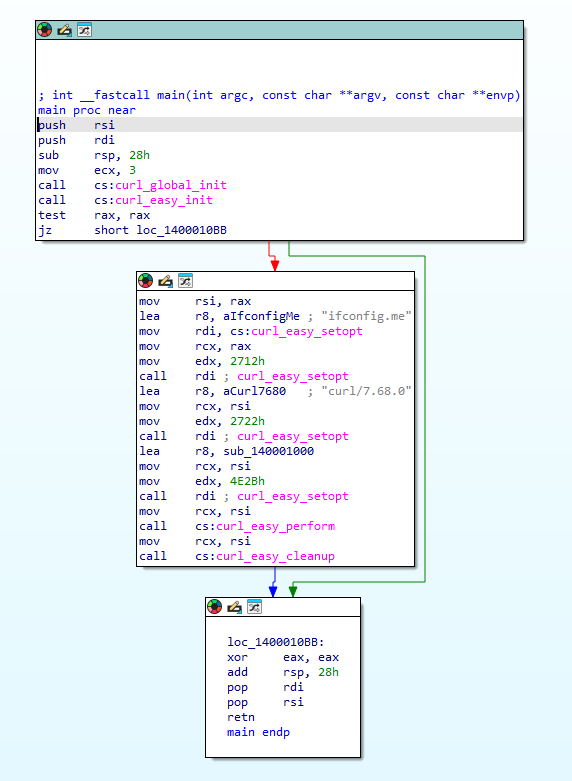
Task: Click the curl_easy_perform call
Action: [x=276, y=526]
